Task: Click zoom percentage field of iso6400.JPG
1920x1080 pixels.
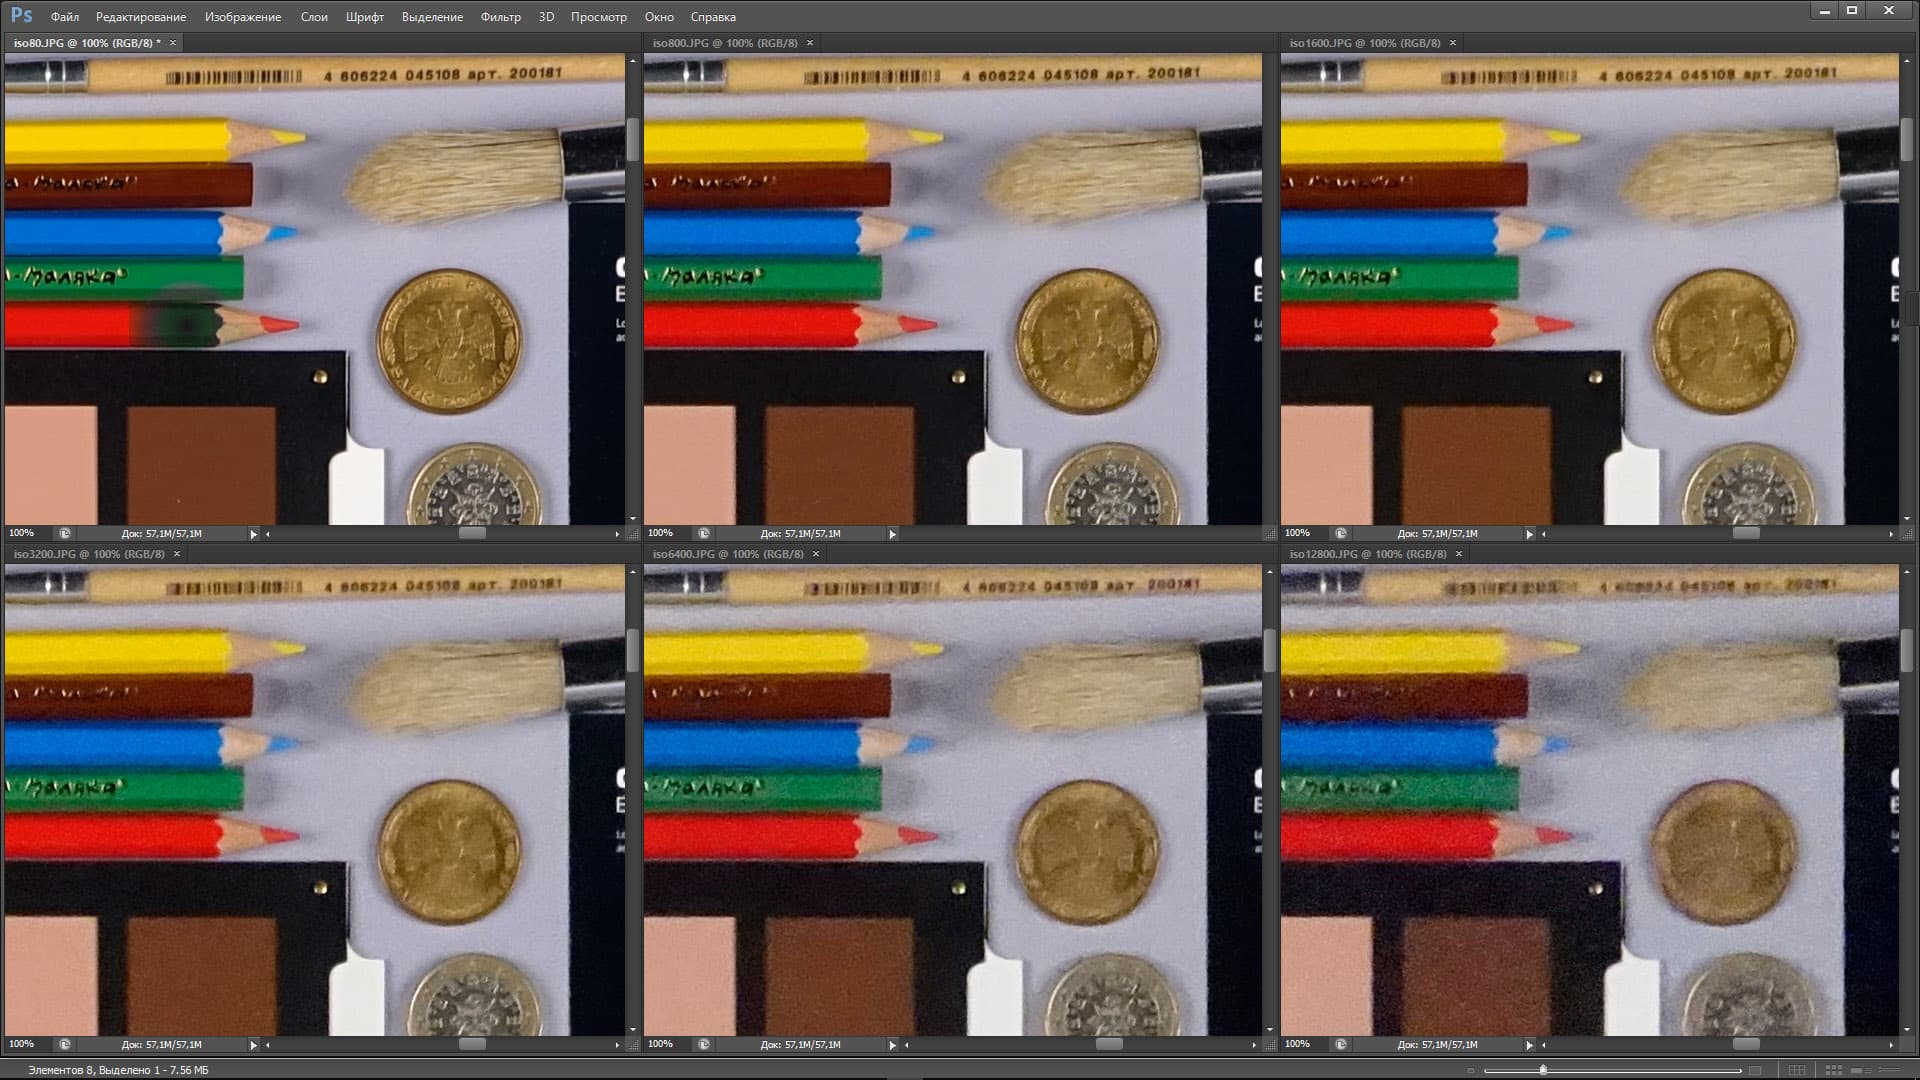Action: (x=660, y=1044)
